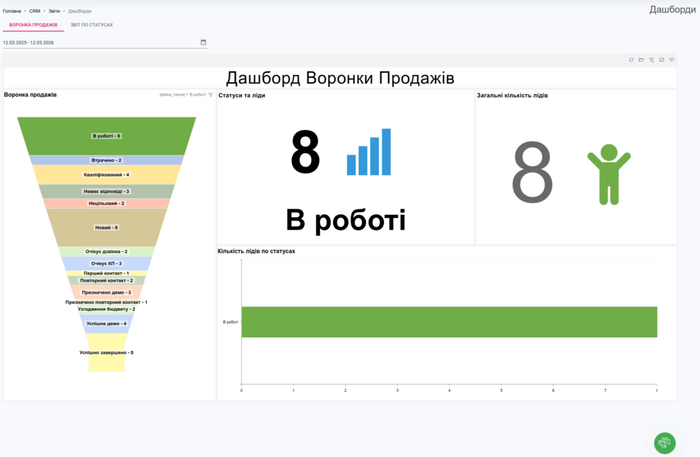The image size is (700, 457).
Task: Click the Успішно завершено funnel segment
Action: [106, 353]
